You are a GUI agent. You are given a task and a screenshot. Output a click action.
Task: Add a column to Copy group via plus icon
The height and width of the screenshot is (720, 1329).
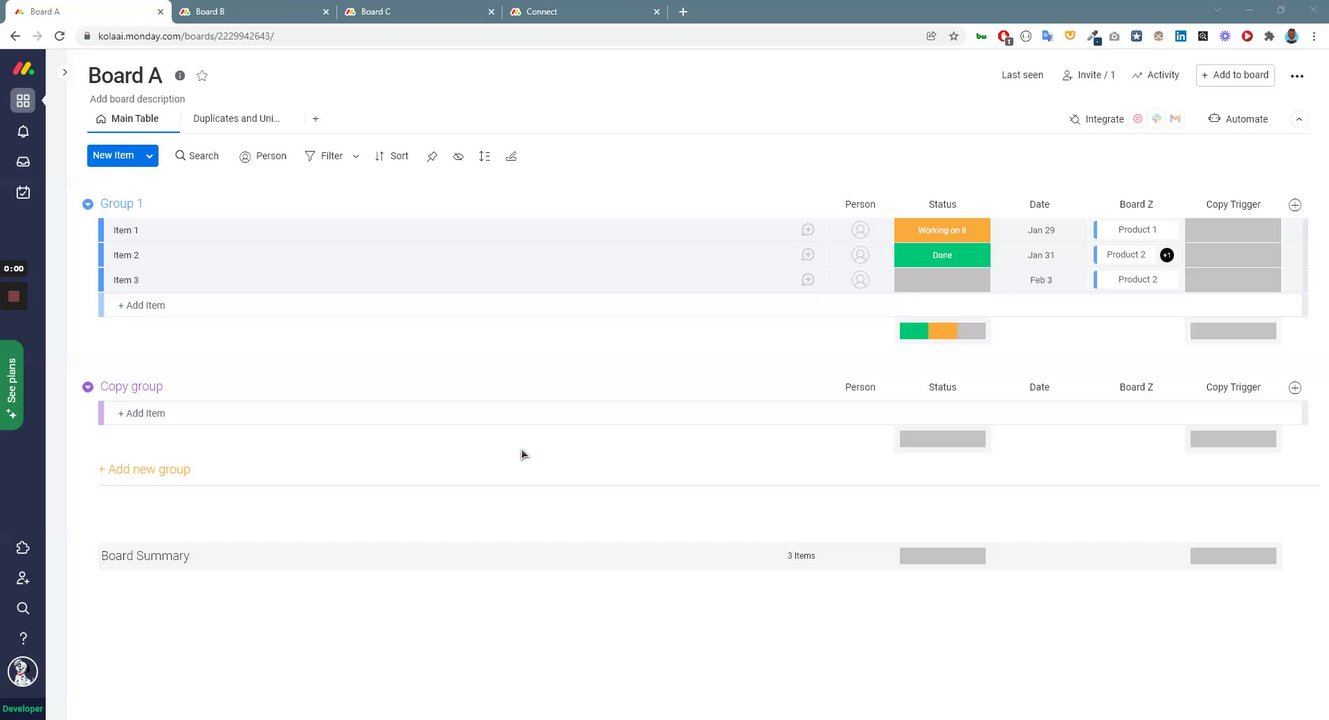point(1295,388)
